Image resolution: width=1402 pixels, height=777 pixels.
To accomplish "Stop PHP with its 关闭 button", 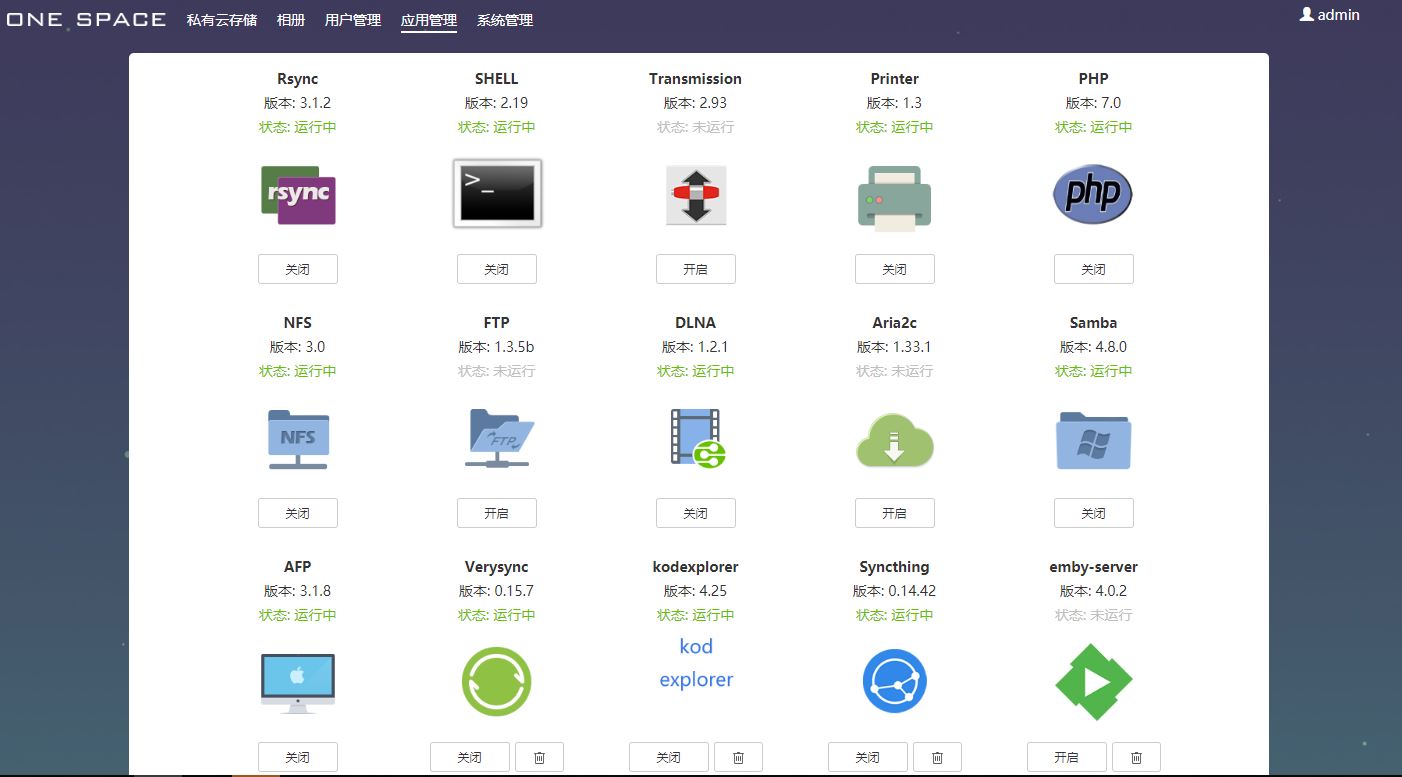I will [1094, 269].
